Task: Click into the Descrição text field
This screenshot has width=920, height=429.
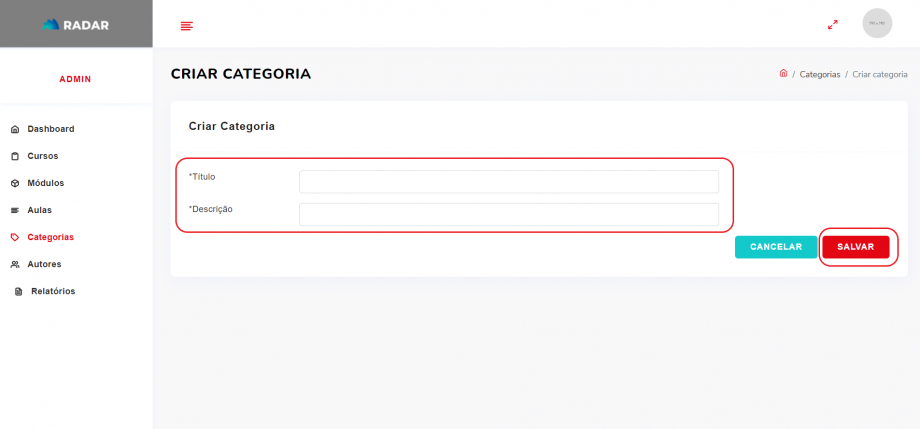Action: (508, 214)
